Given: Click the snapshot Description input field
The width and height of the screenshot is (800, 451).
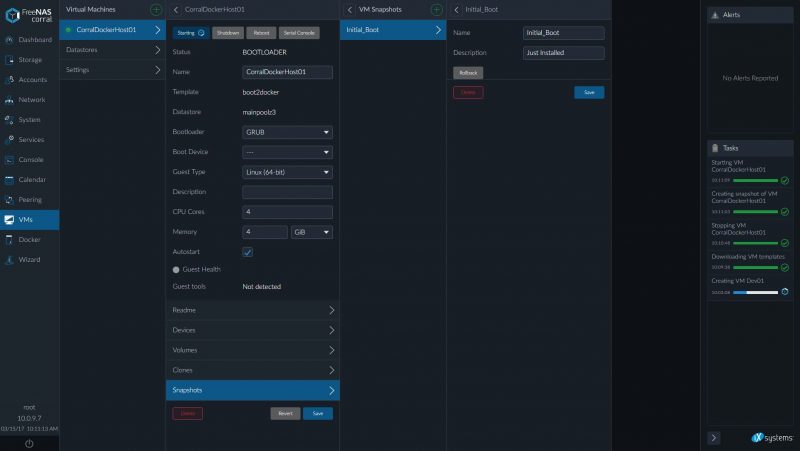Looking at the screenshot, I should [563, 52].
